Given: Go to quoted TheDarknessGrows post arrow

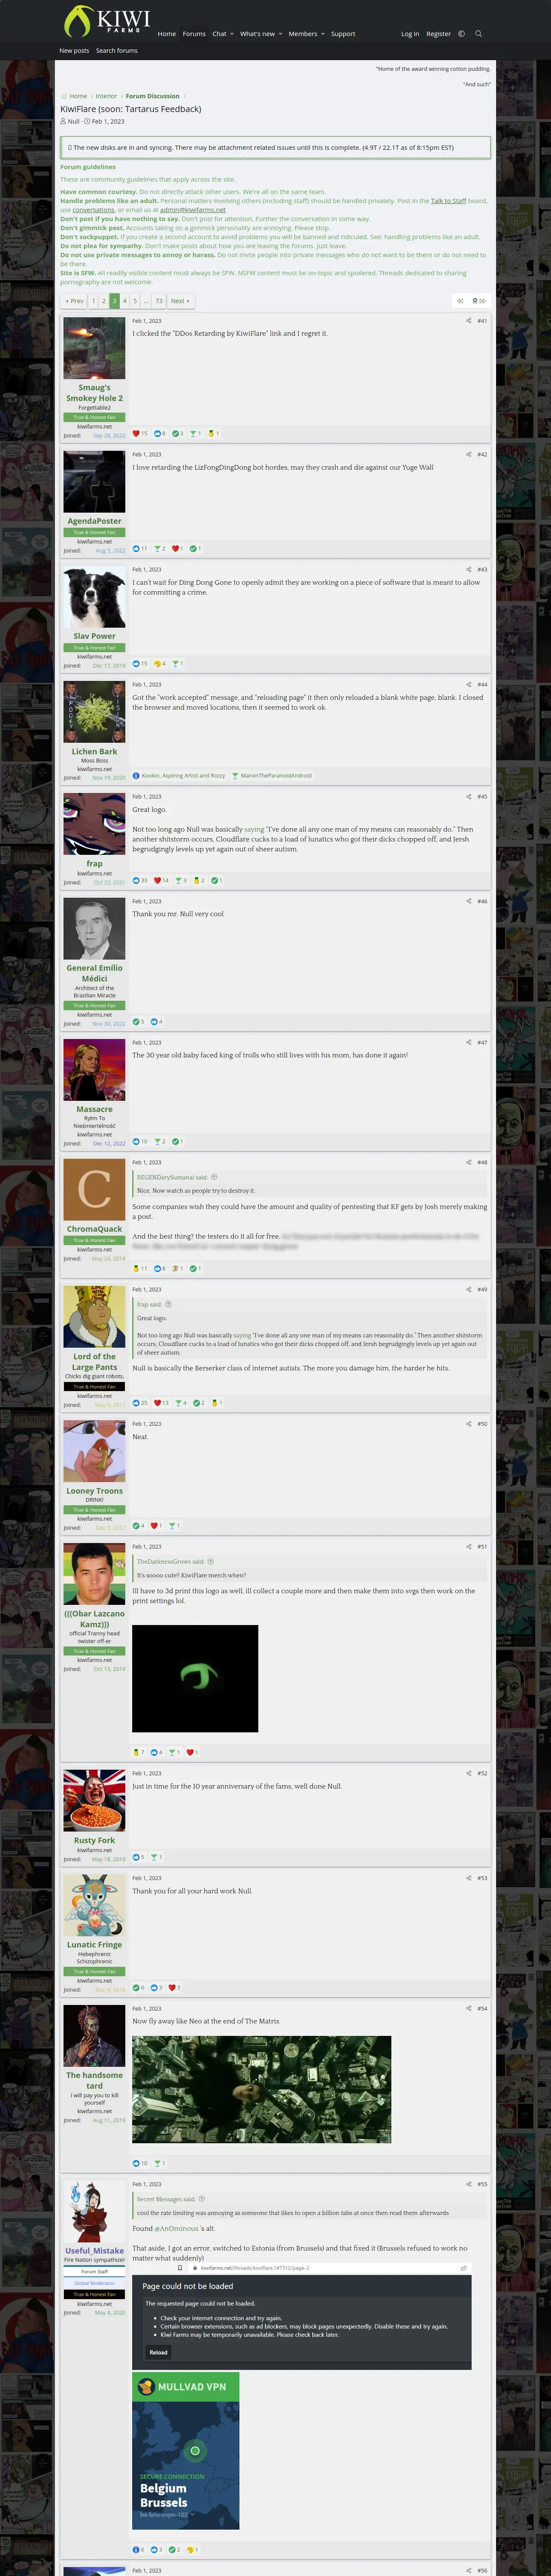Looking at the screenshot, I should click(211, 1562).
